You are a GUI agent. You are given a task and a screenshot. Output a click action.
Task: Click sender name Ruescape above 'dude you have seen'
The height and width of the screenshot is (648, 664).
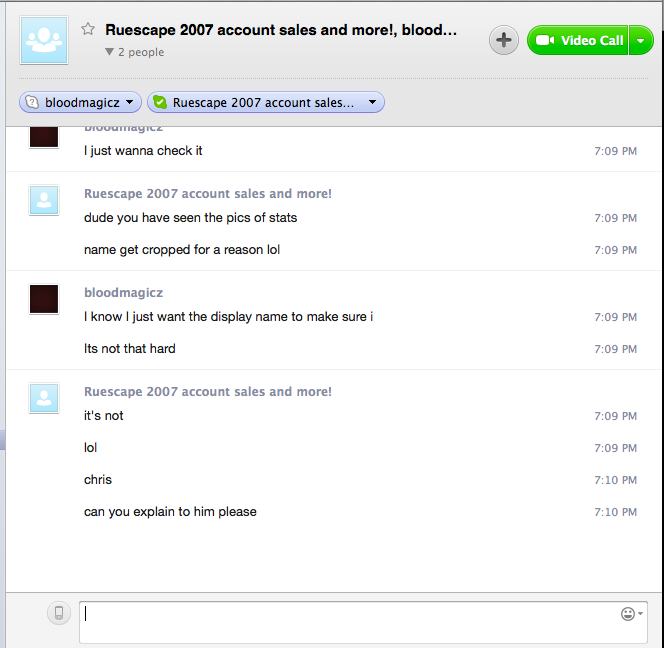point(208,194)
